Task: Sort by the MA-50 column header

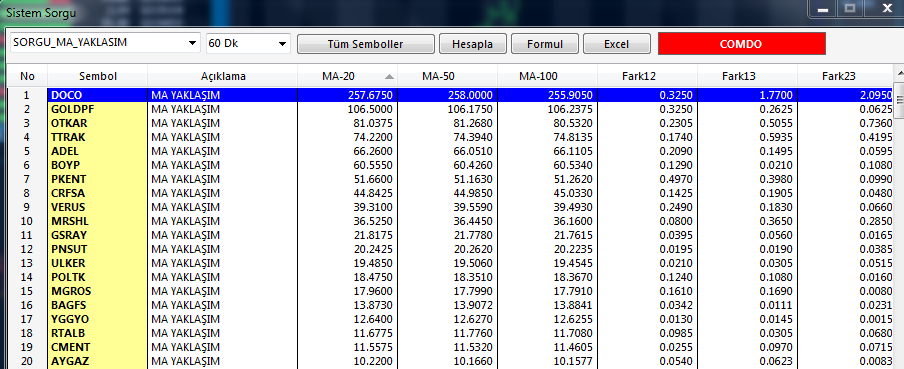Action: (447, 76)
